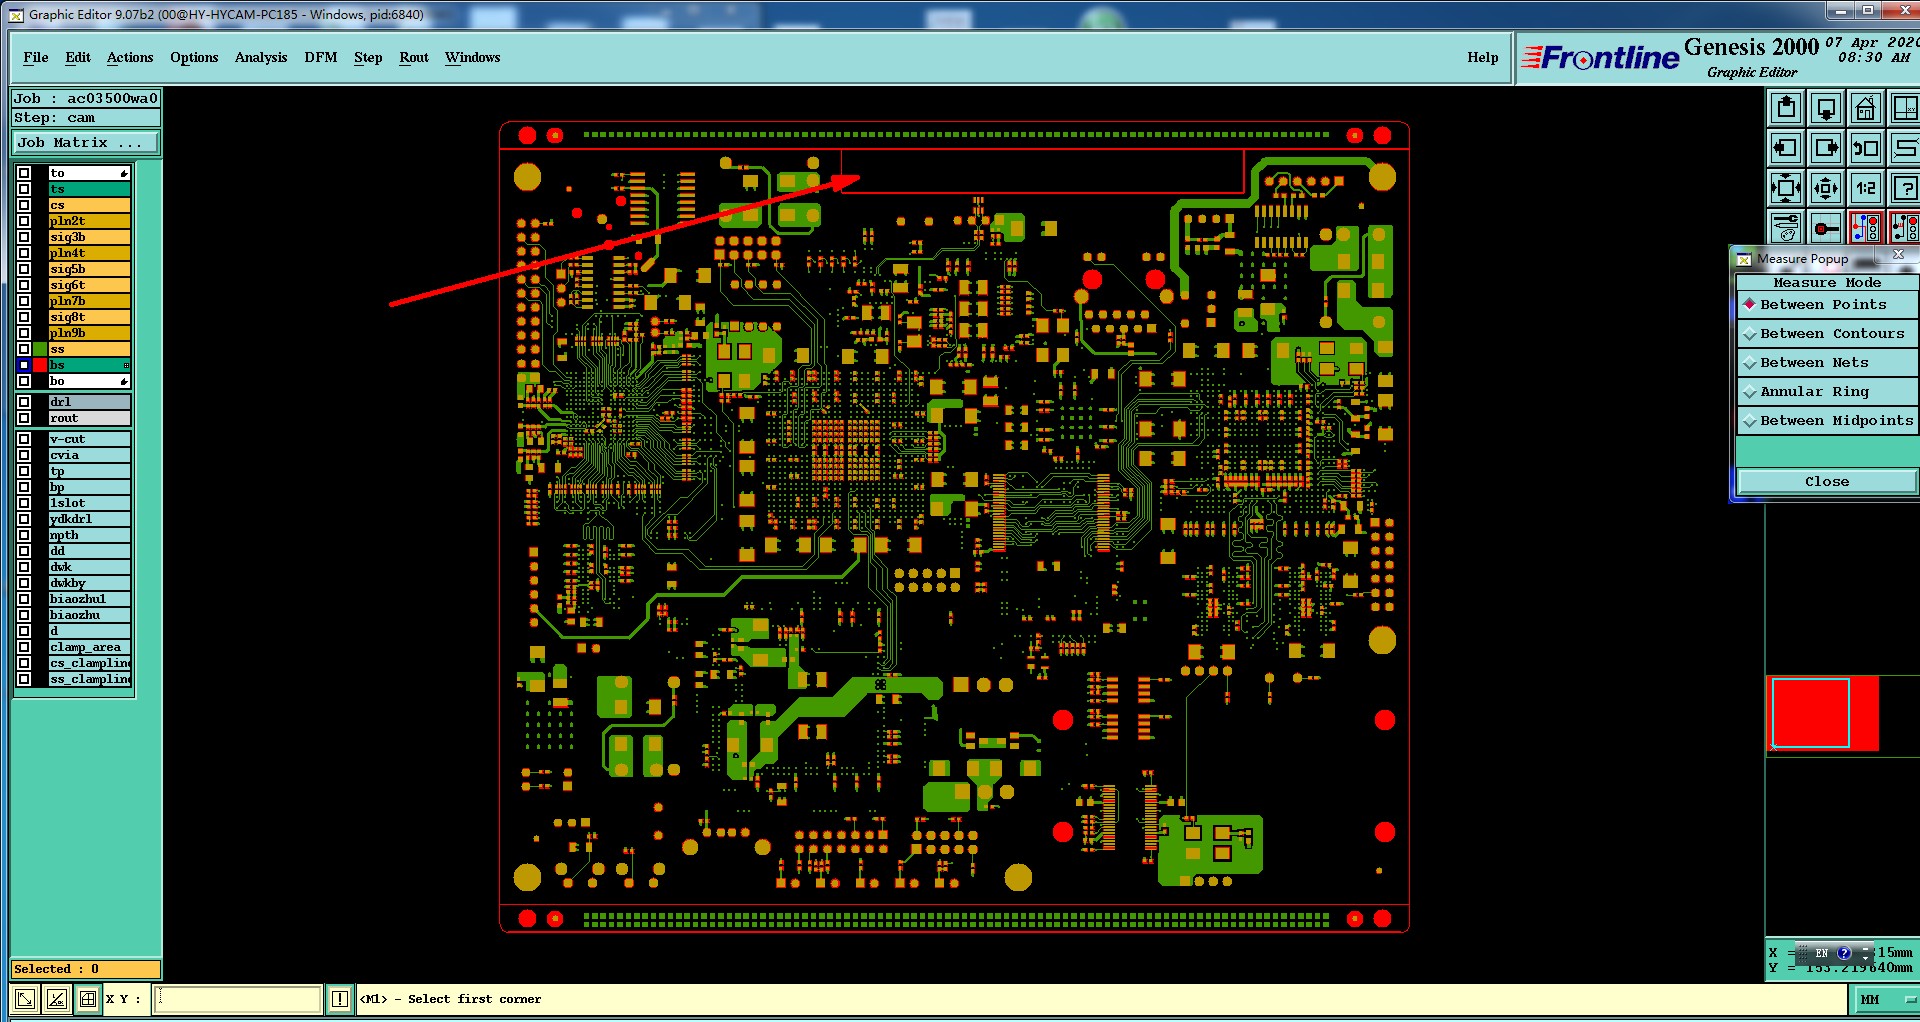Select Between Nets measure mode
Viewport: 1920px width, 1022px height.
(x=1827, y=363)
